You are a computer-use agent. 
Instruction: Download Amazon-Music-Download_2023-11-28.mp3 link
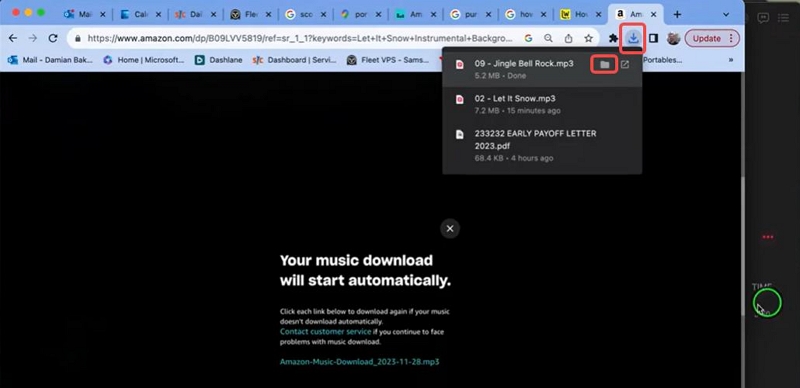(360, 361)
